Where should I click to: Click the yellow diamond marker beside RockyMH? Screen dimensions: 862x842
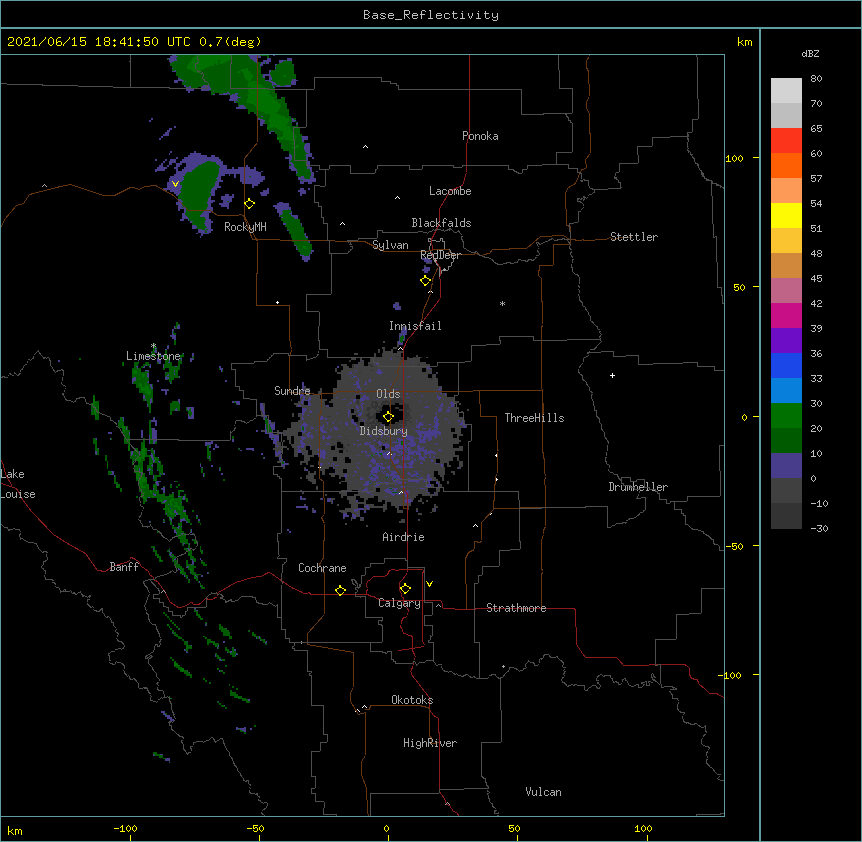click(250, 204)
